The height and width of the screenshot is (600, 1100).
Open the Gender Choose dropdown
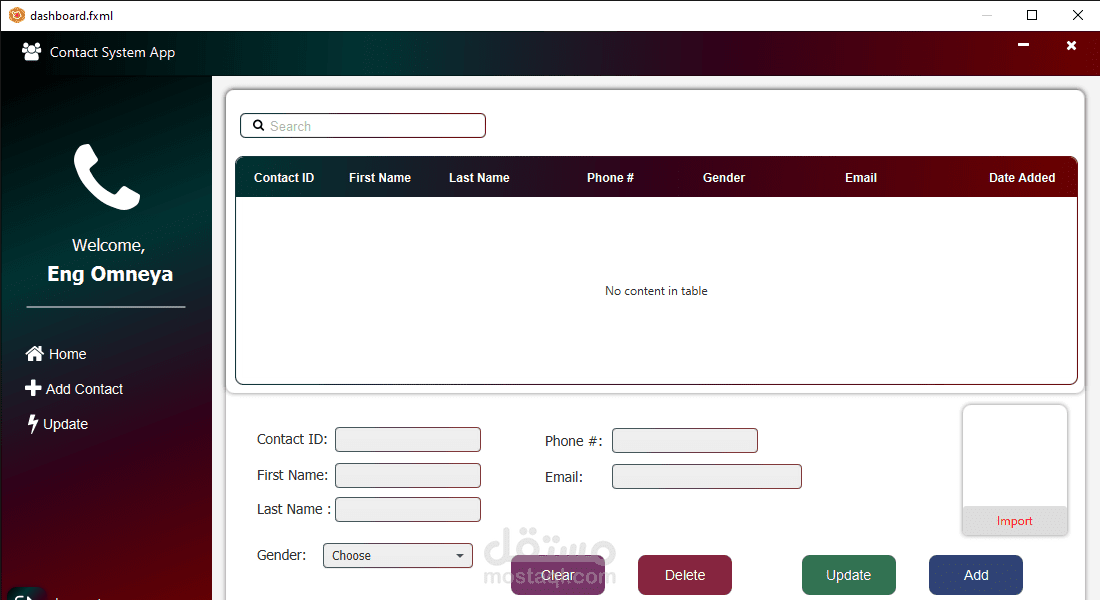click(x=398, y=555)
